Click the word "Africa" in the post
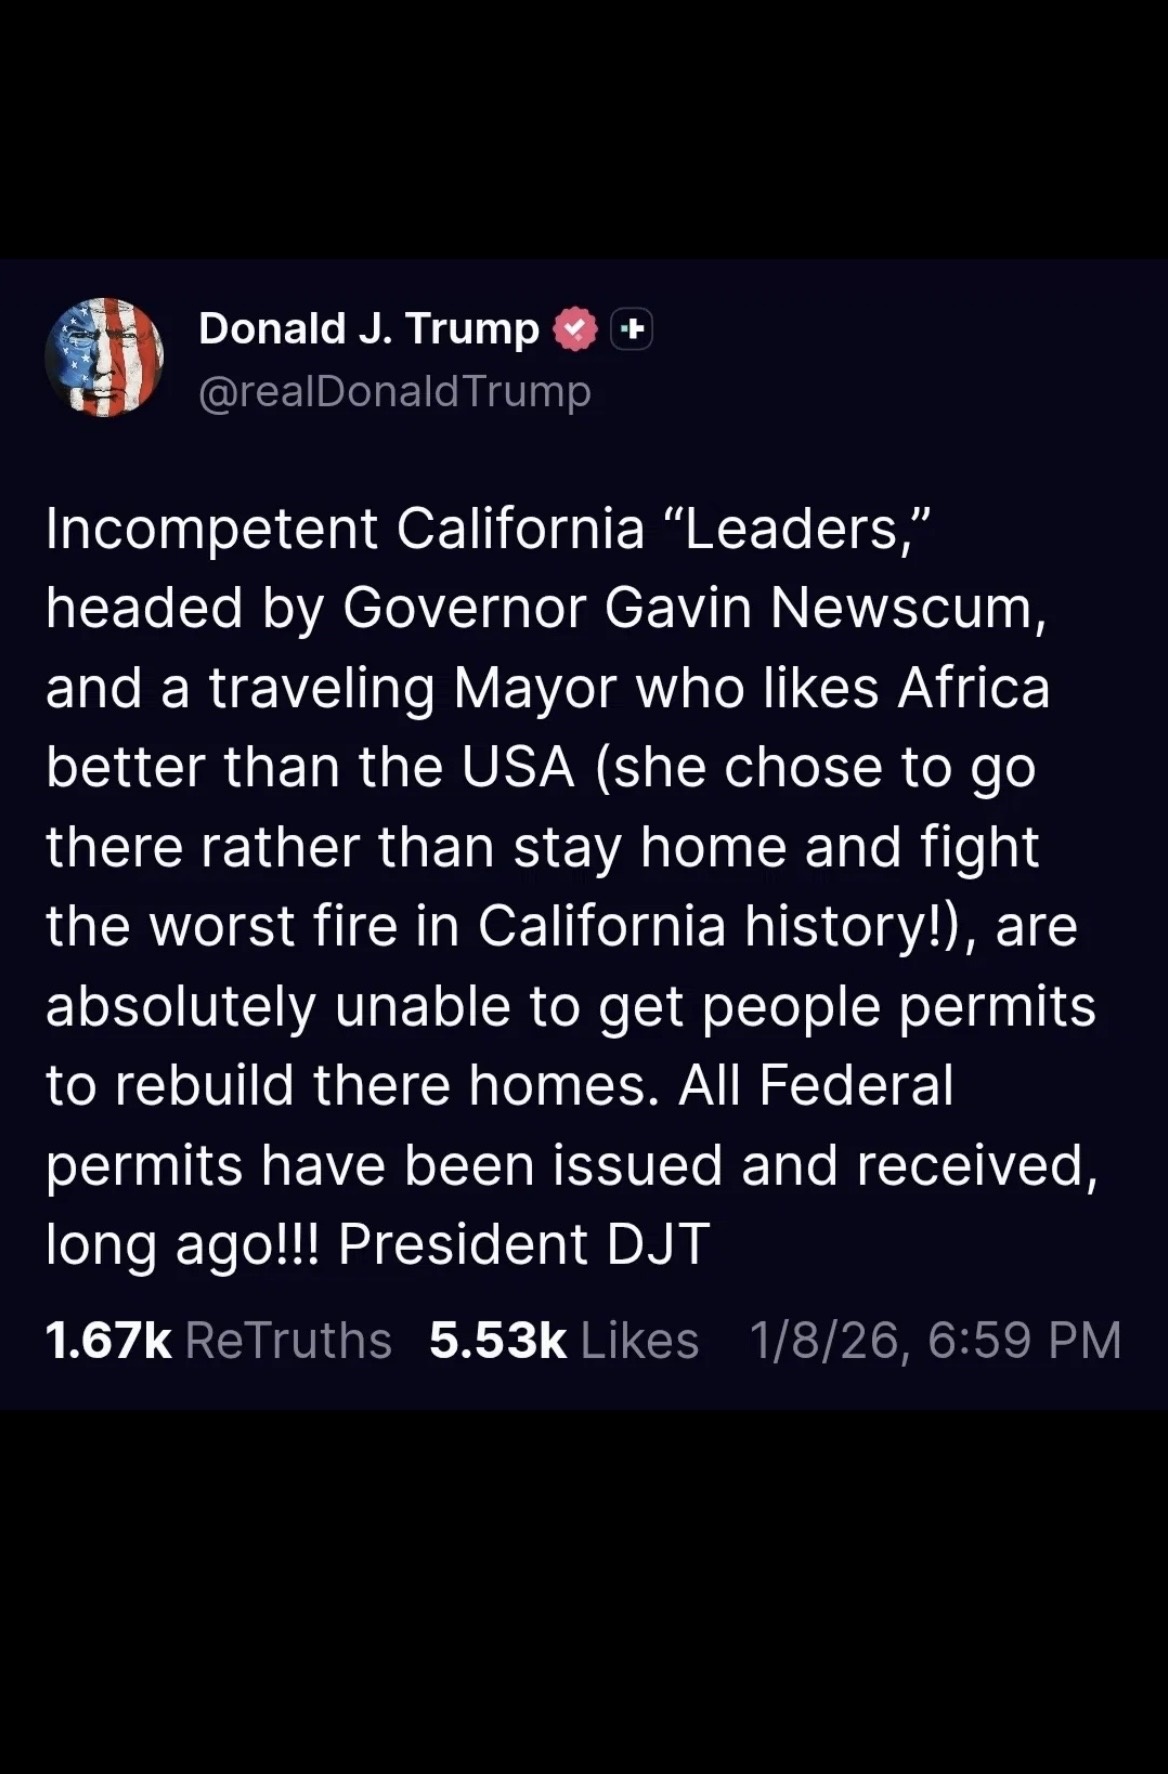Screen dimensions: 1168x1774 [x=973, y=687]
